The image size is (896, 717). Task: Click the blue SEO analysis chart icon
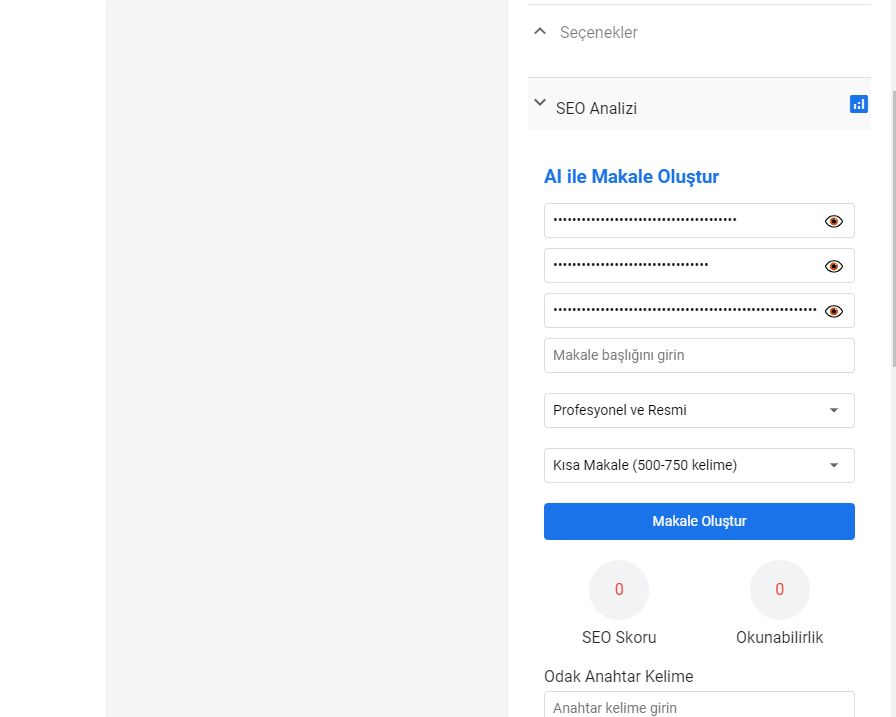coord(858,104)
